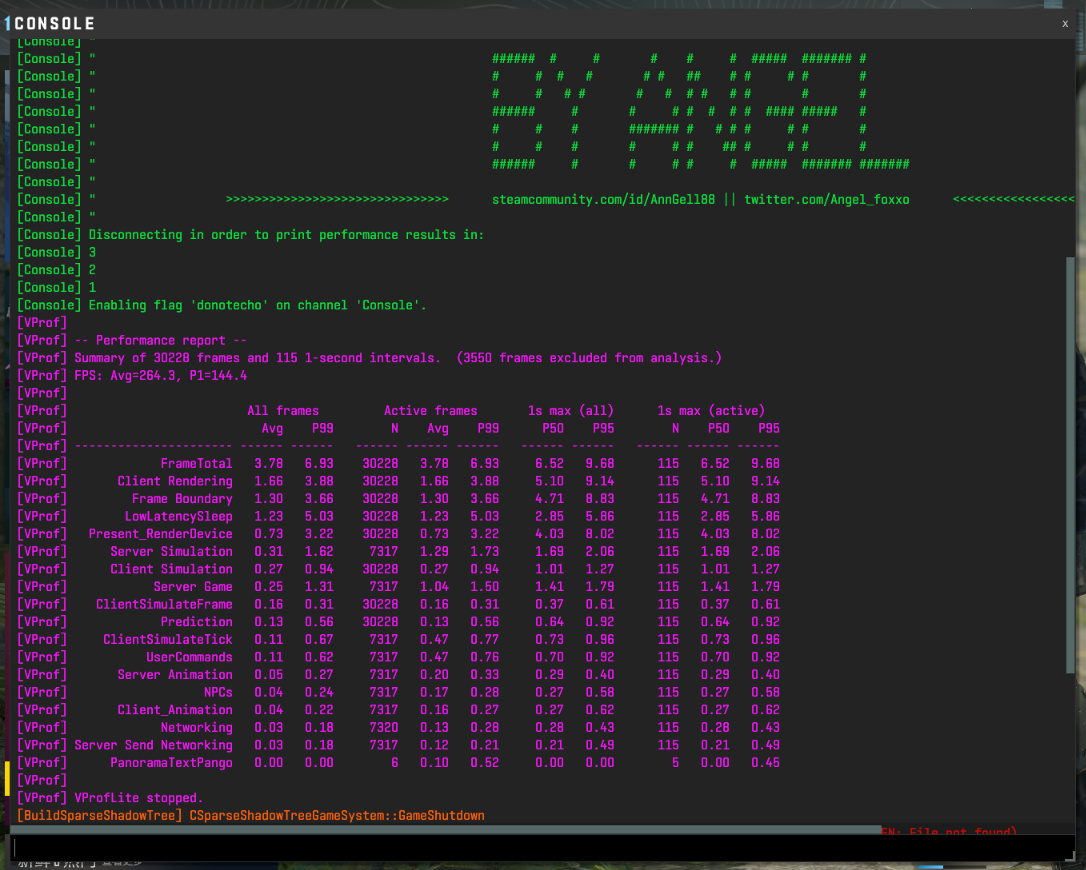
Task: Click the '1s max (active)' column header
Action: [711, 411]
